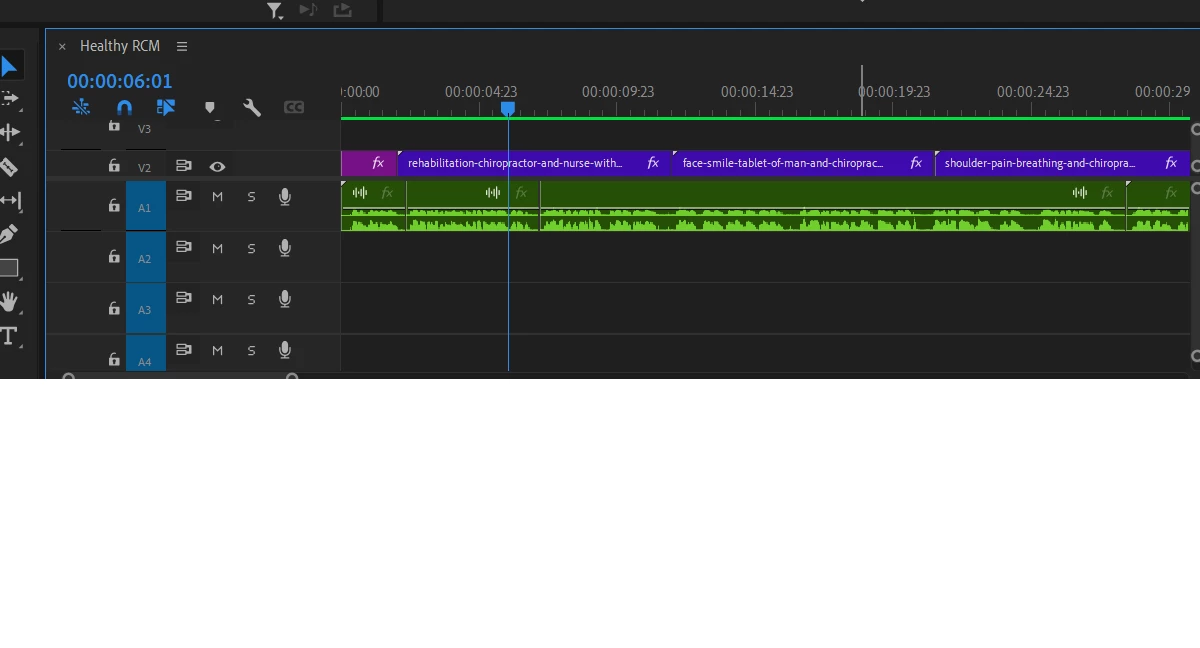Mute track A3
Viewport: 1200px width, 648px height.
(x=217, y=299)
